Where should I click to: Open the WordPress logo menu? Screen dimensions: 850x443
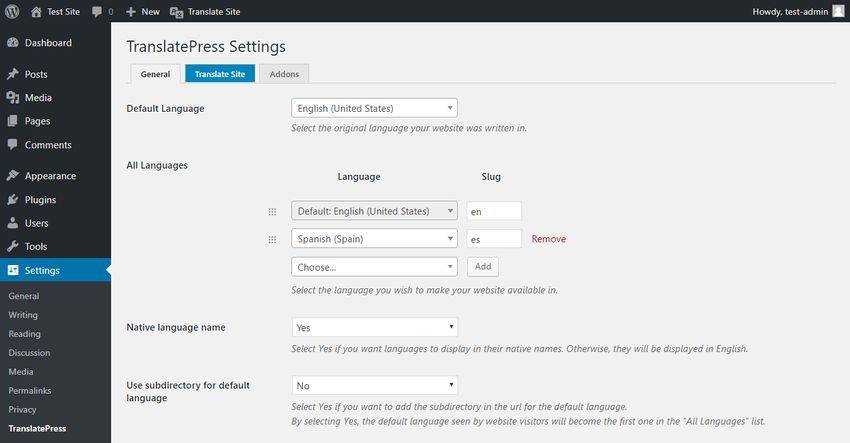(12, 11)
